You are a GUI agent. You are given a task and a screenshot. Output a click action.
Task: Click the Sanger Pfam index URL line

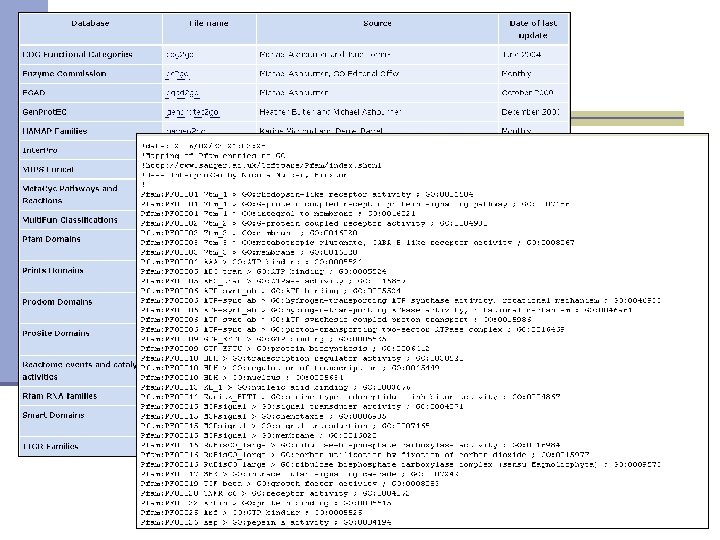(x=261, y=165)
